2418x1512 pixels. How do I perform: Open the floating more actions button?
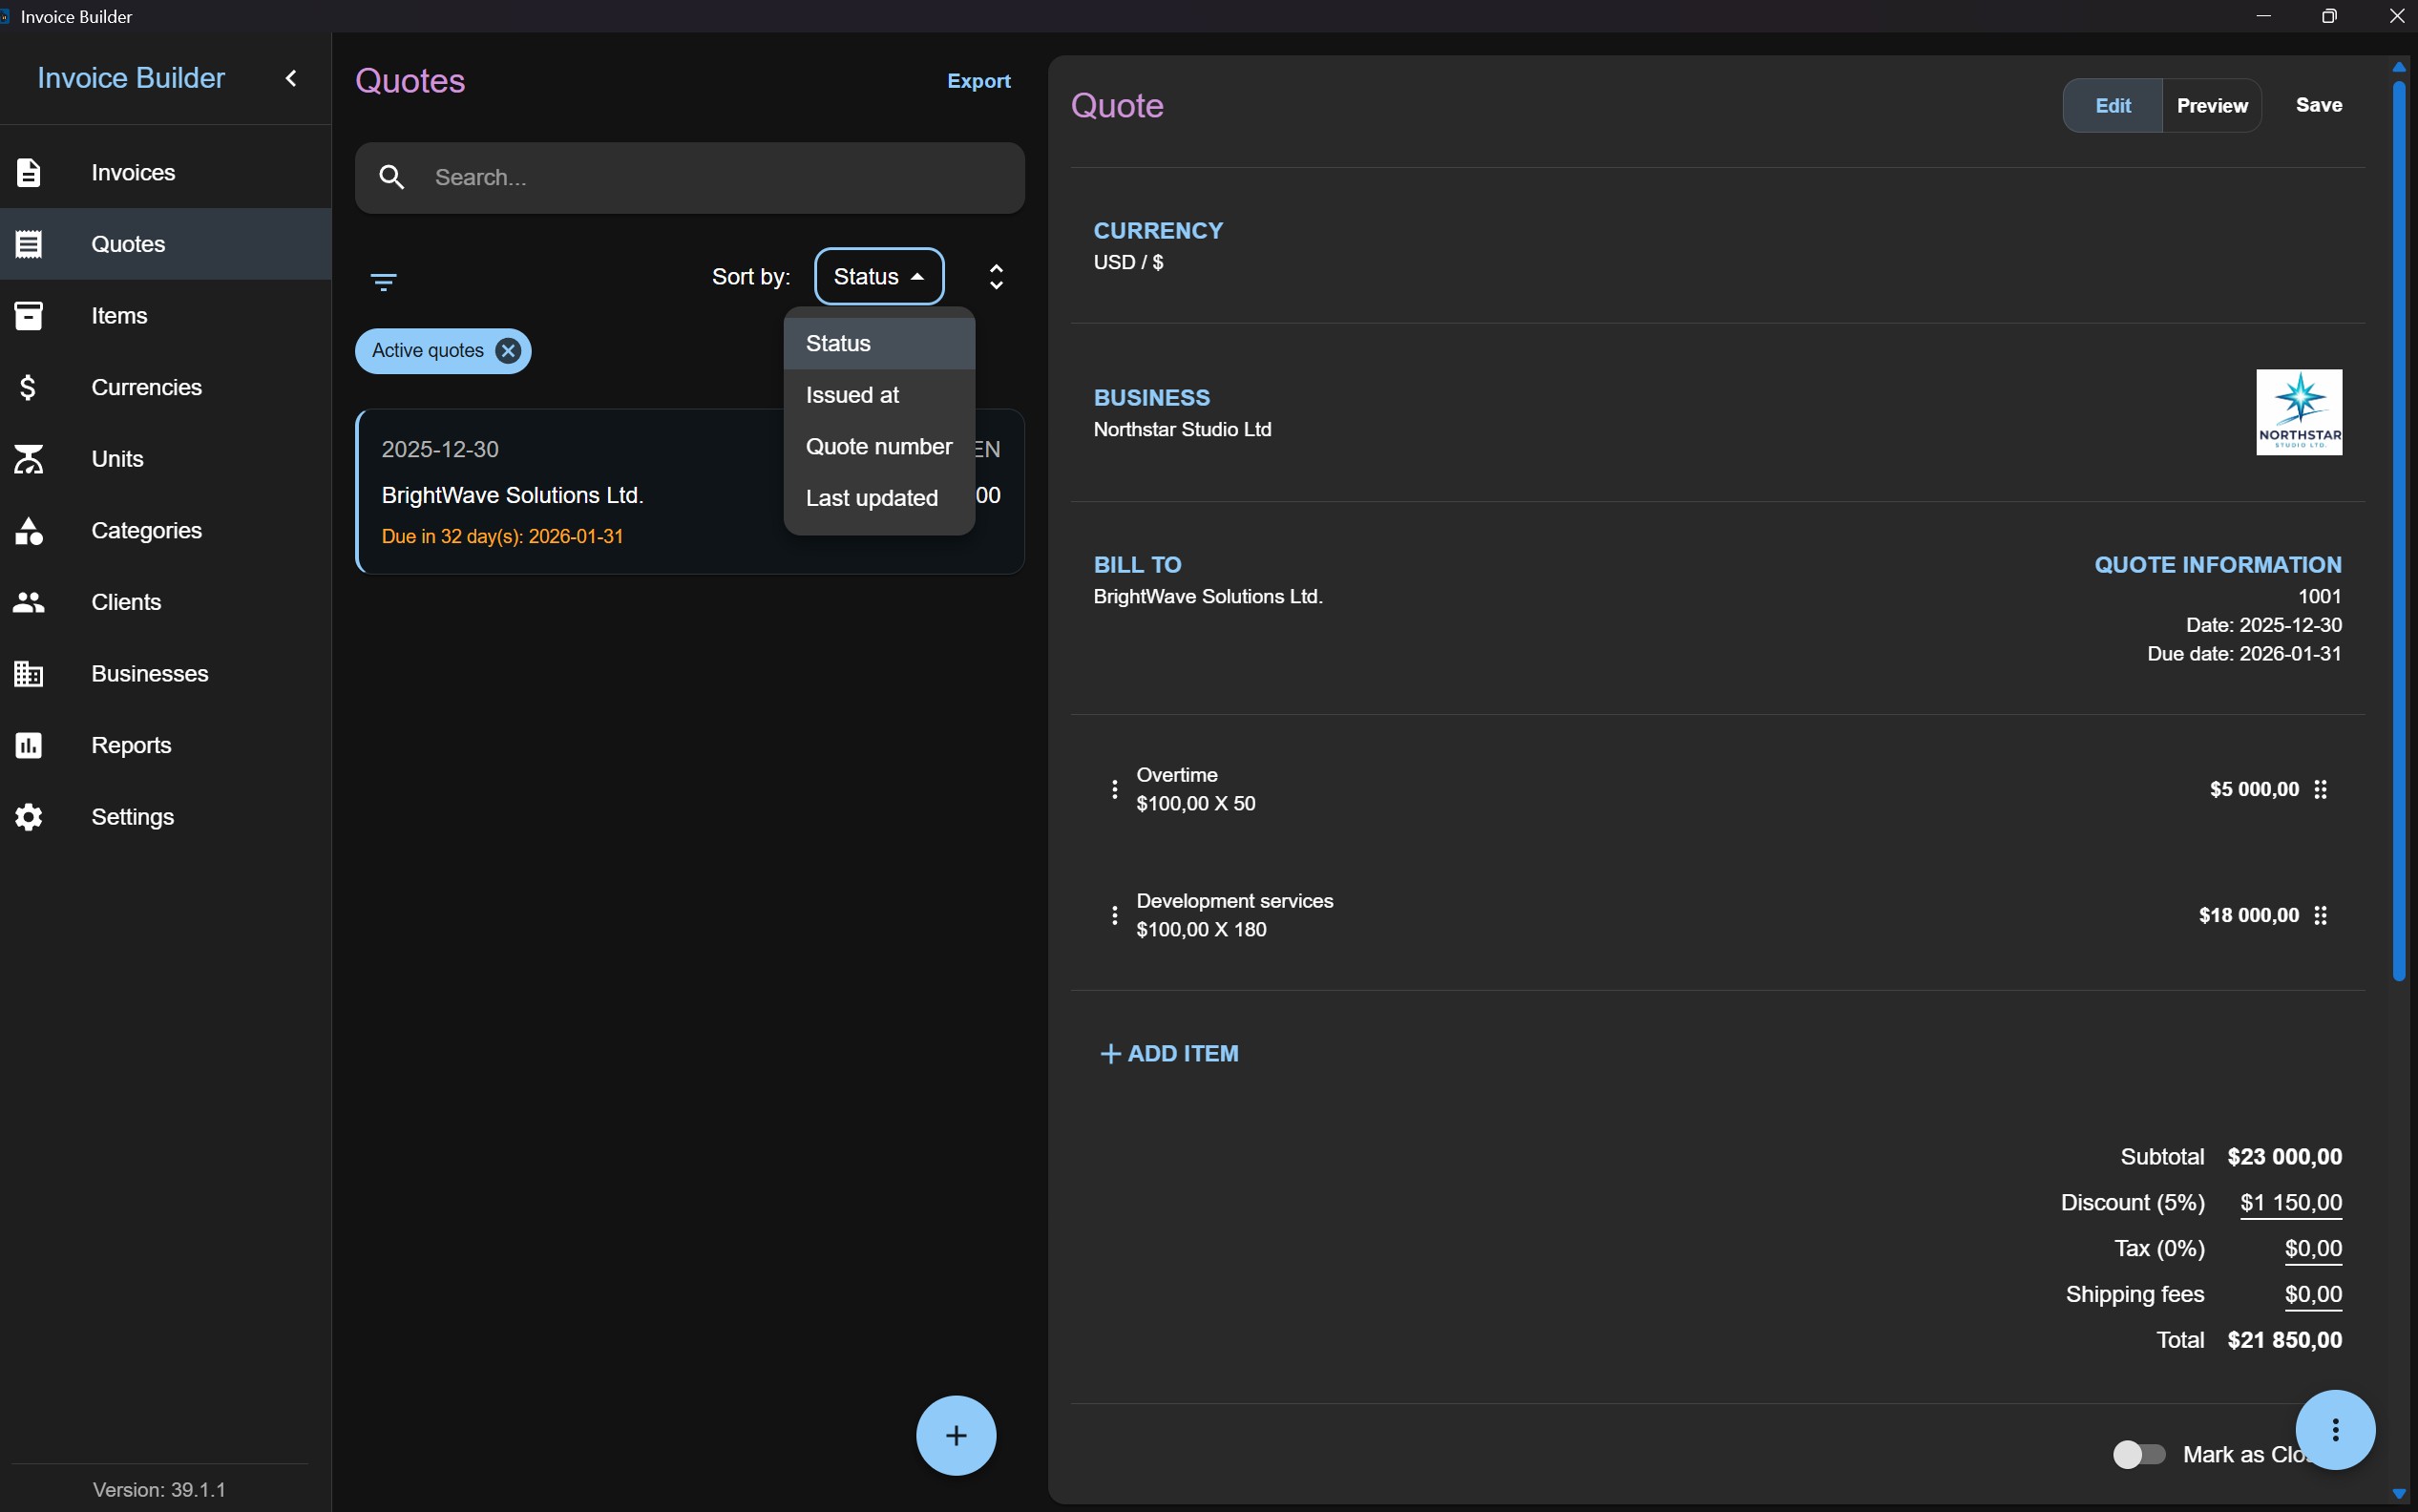click(x=2335, y=1430)
